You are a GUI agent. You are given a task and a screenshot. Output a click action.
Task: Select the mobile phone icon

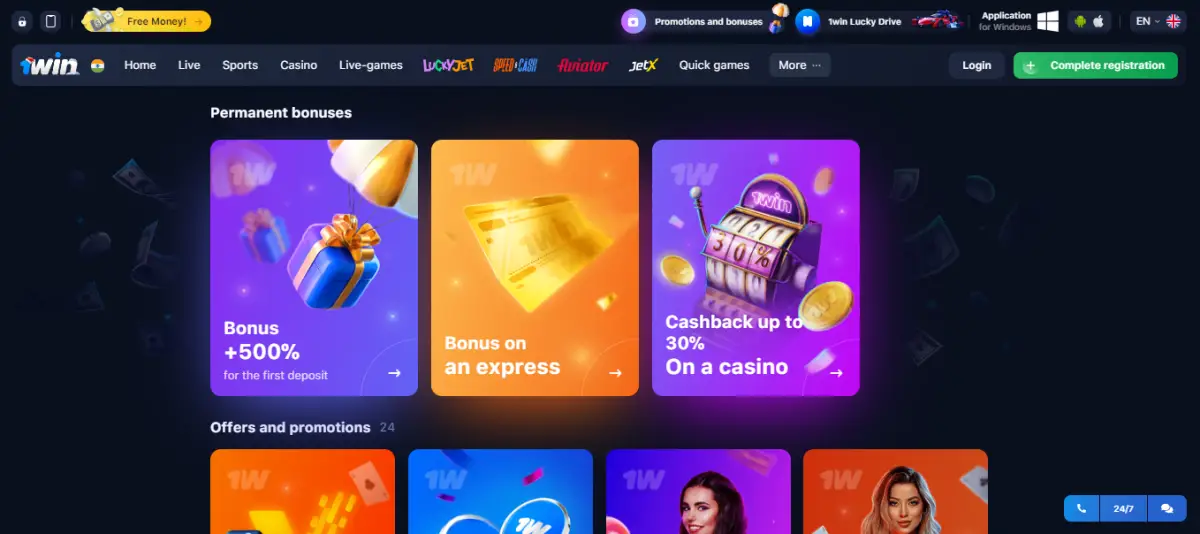[x=51, y=21]
